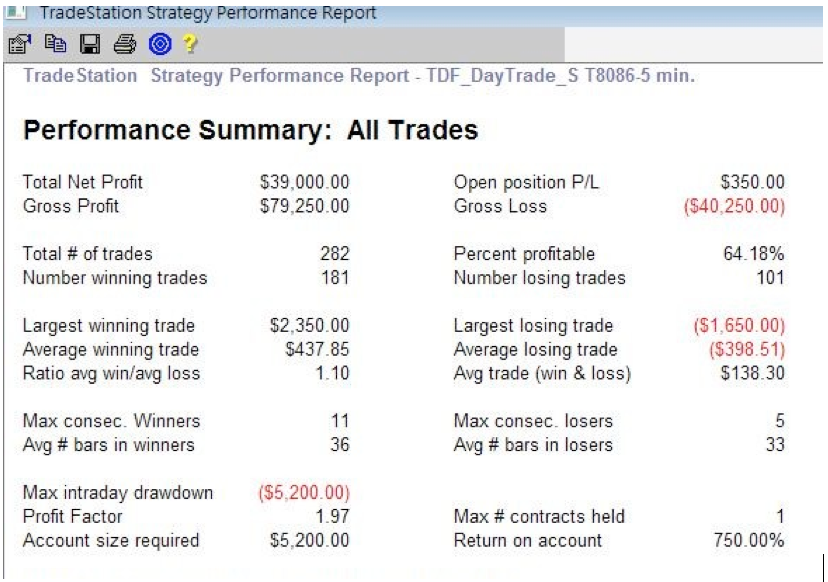The width and height of the screenshot is (828, 582).
Task: Click the Gross Loss value in red
Action: click(733, 206)
